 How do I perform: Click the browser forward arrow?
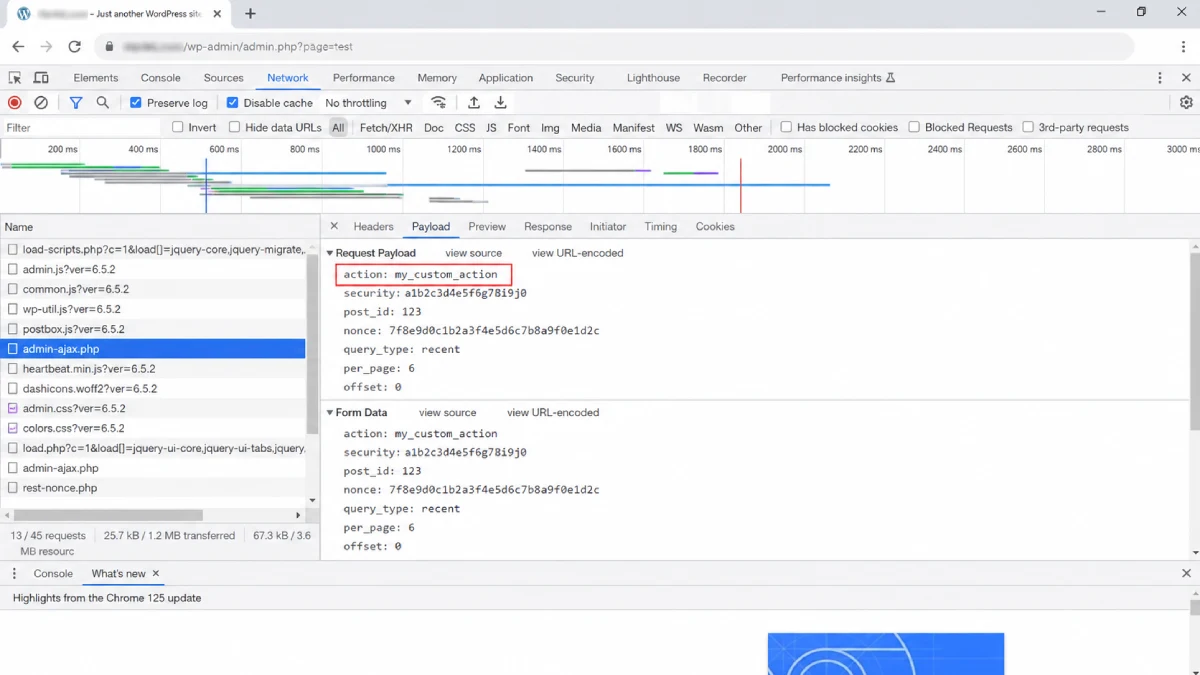pyautogui.click(x=46, y=46)
